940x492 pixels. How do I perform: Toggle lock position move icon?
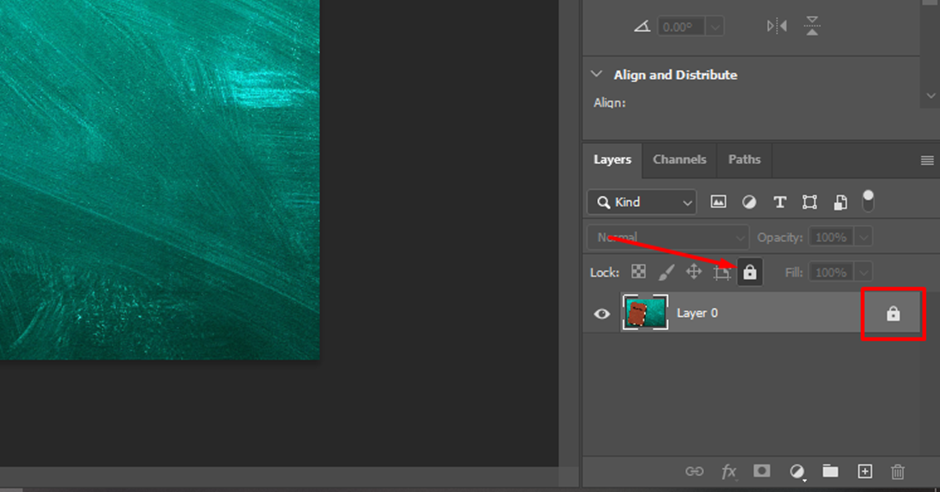point(694,272)
